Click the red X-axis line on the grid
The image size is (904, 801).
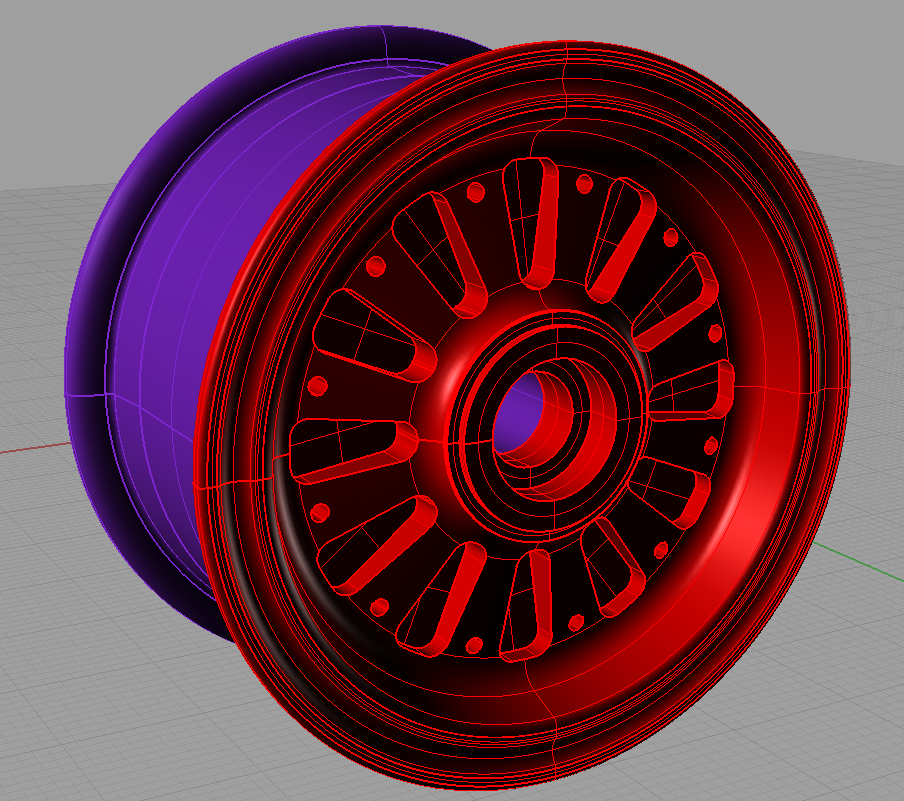pos(30,449)
